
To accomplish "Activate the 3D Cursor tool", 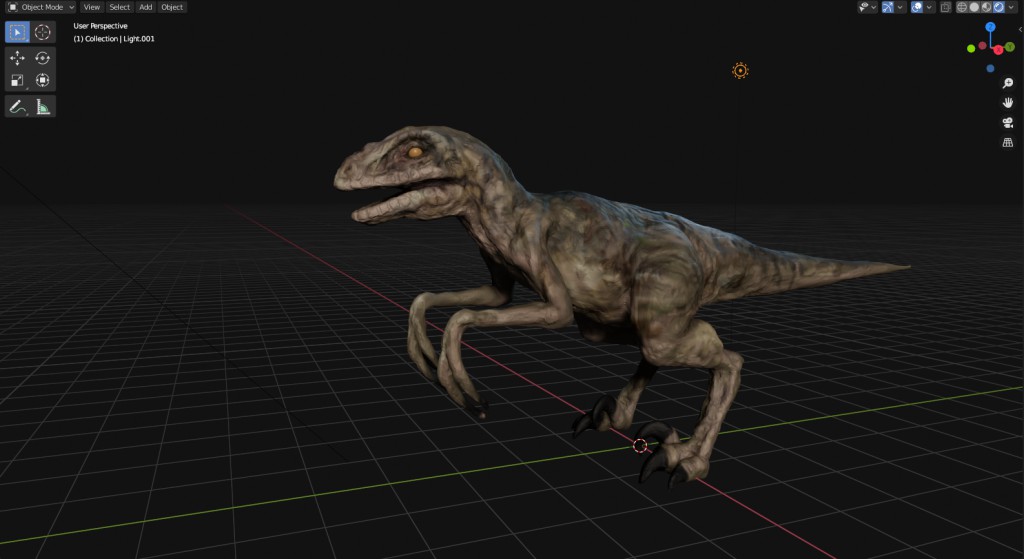I will point(43,32).
